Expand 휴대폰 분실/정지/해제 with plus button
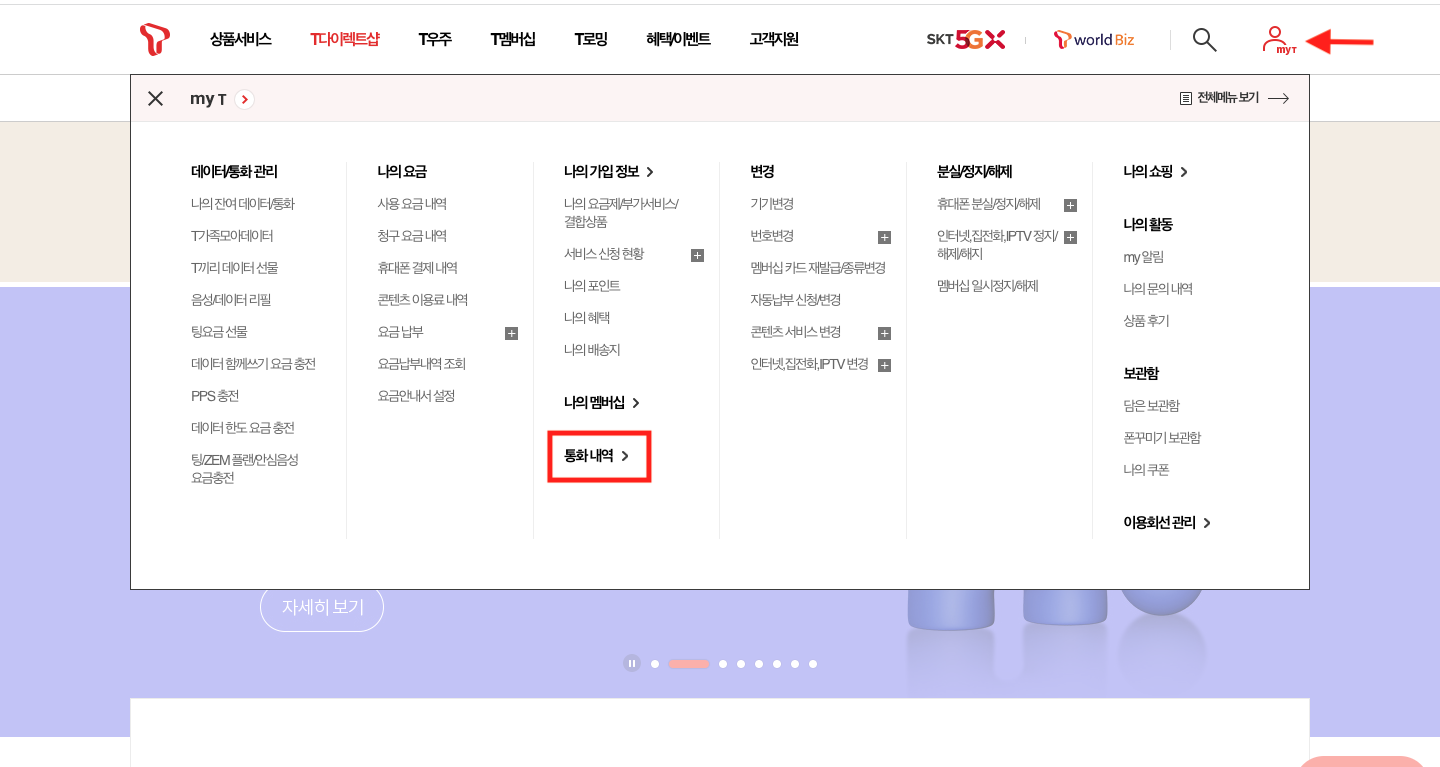 click(x=1070, y=204)
